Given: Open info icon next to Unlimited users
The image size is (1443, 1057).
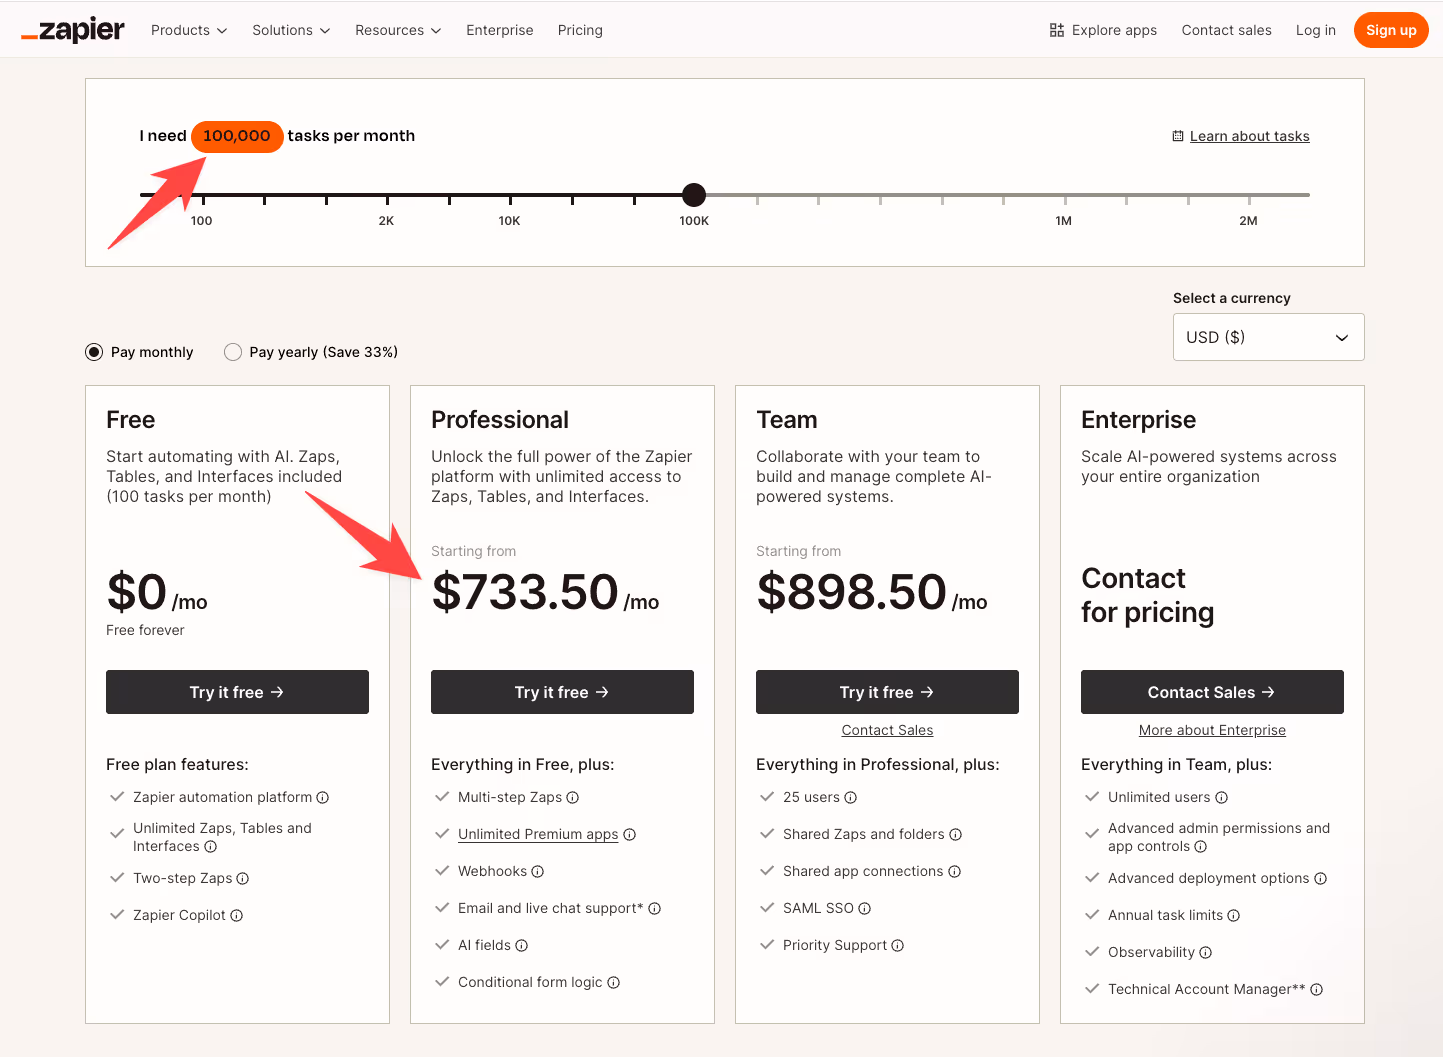Looking at the screenshot, I should pyautogui.click(x=1222, y=797).
